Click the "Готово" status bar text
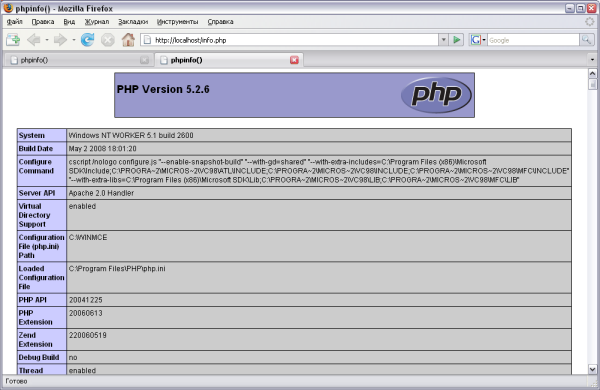Screen dimensions: 600x390 coord(16,381)
